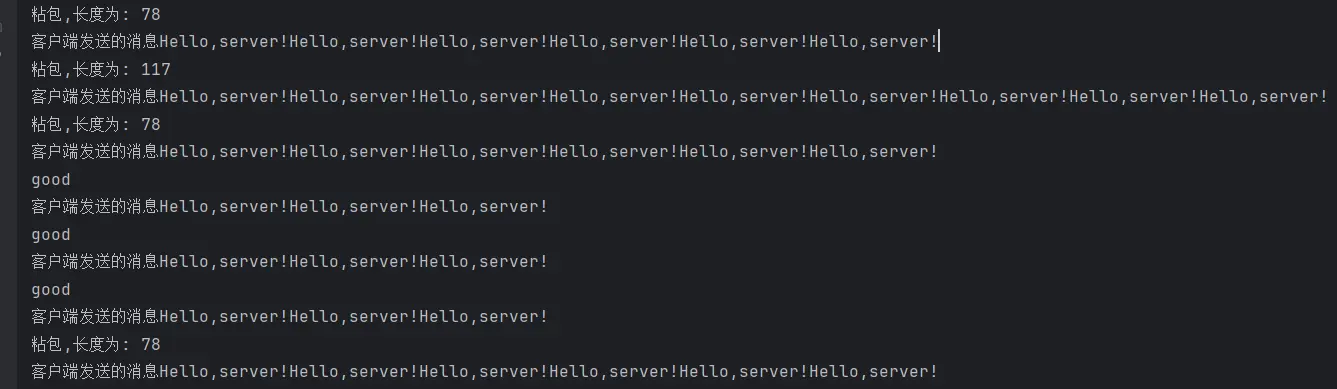This screenshot has height=389, width=1337.
Task: Click the '粘包,长度为: 117' output line
Action: point(101,70)
